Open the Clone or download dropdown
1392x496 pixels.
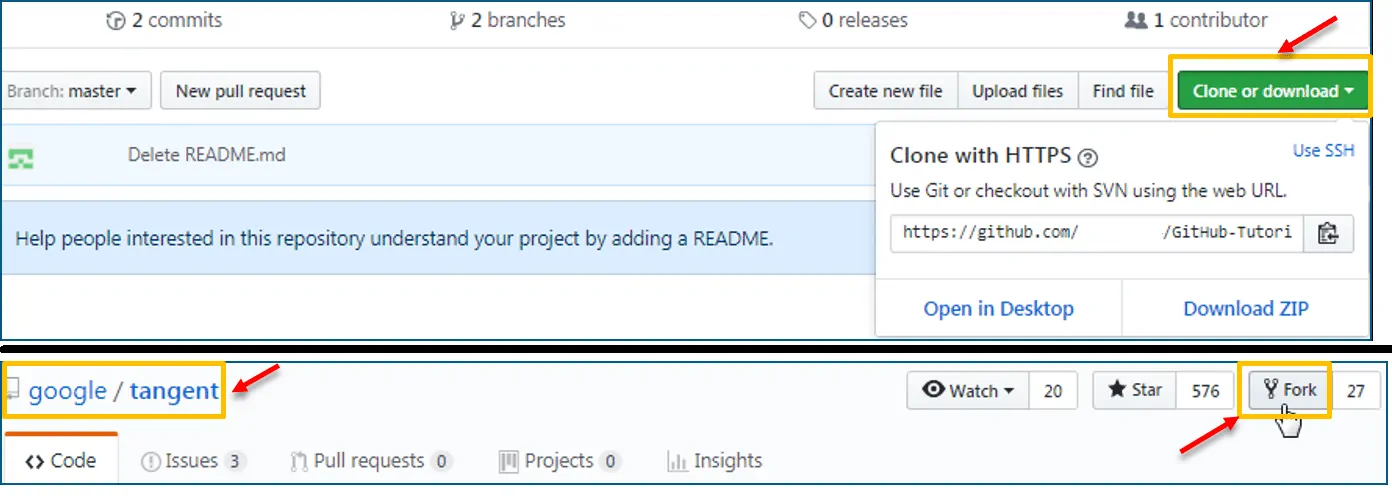click(x=1272, y=91)
